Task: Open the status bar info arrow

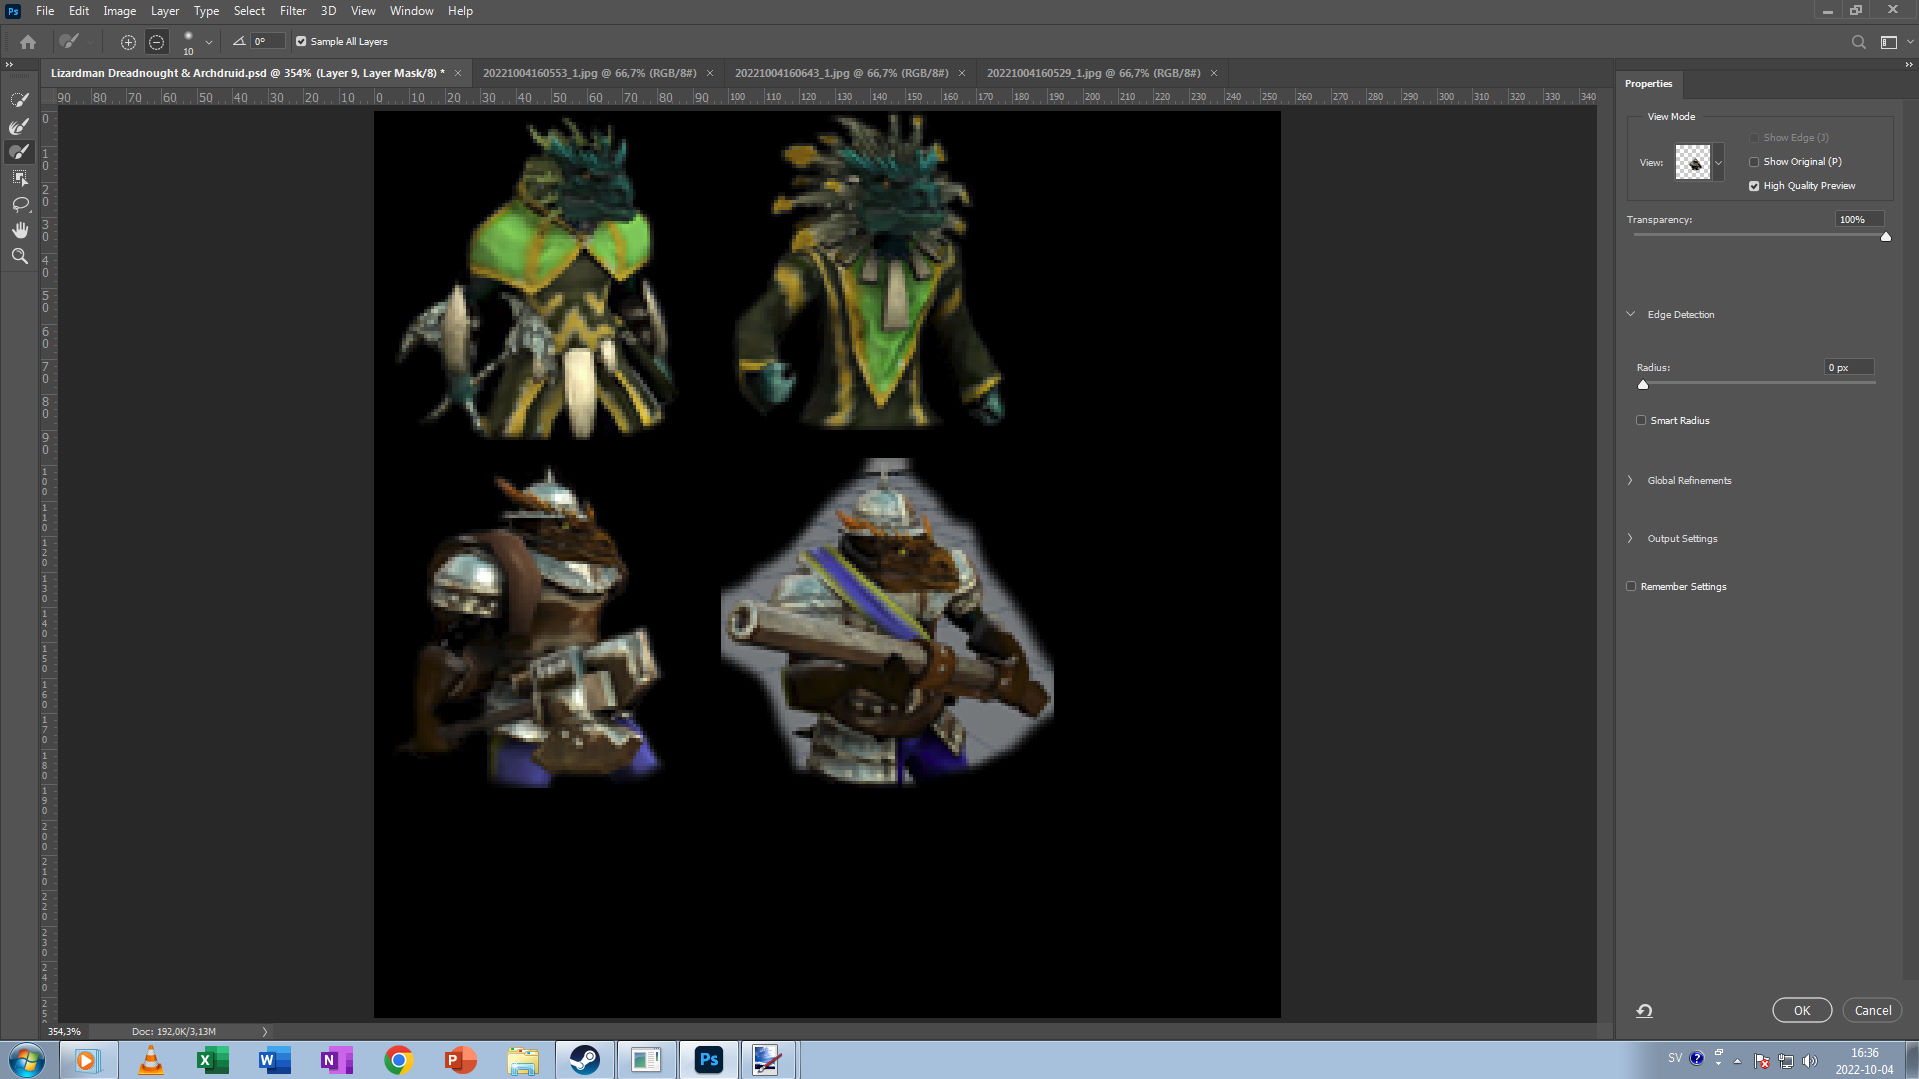Action: pos(265,1032)
